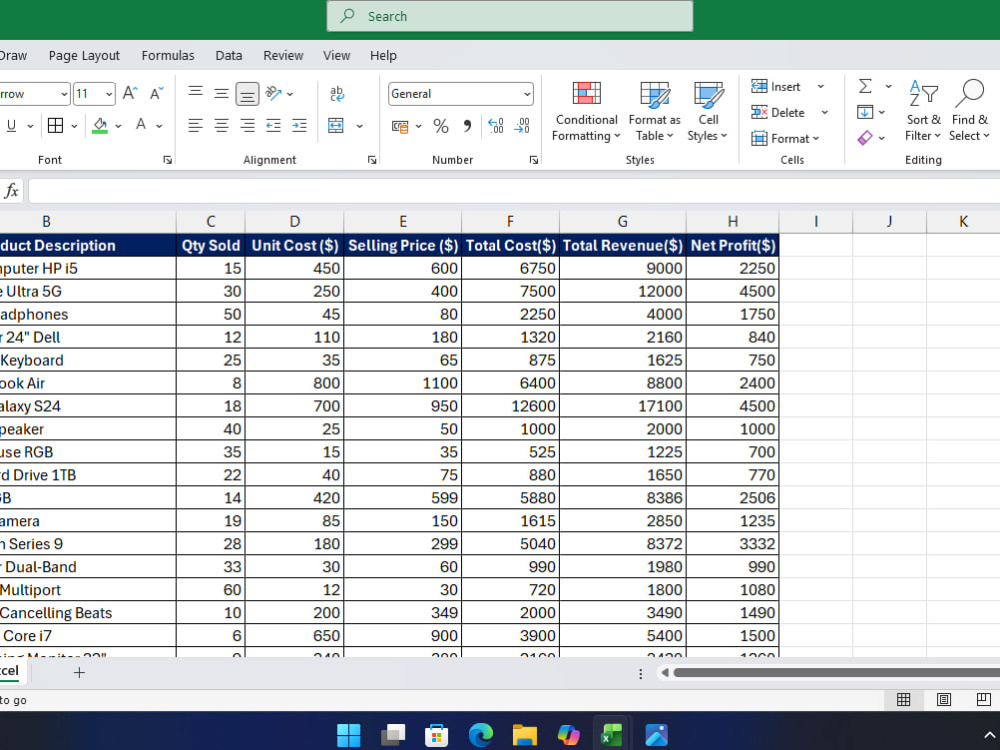Toggle Bottom Align button

pyautogui.click(x=247, y=94)
